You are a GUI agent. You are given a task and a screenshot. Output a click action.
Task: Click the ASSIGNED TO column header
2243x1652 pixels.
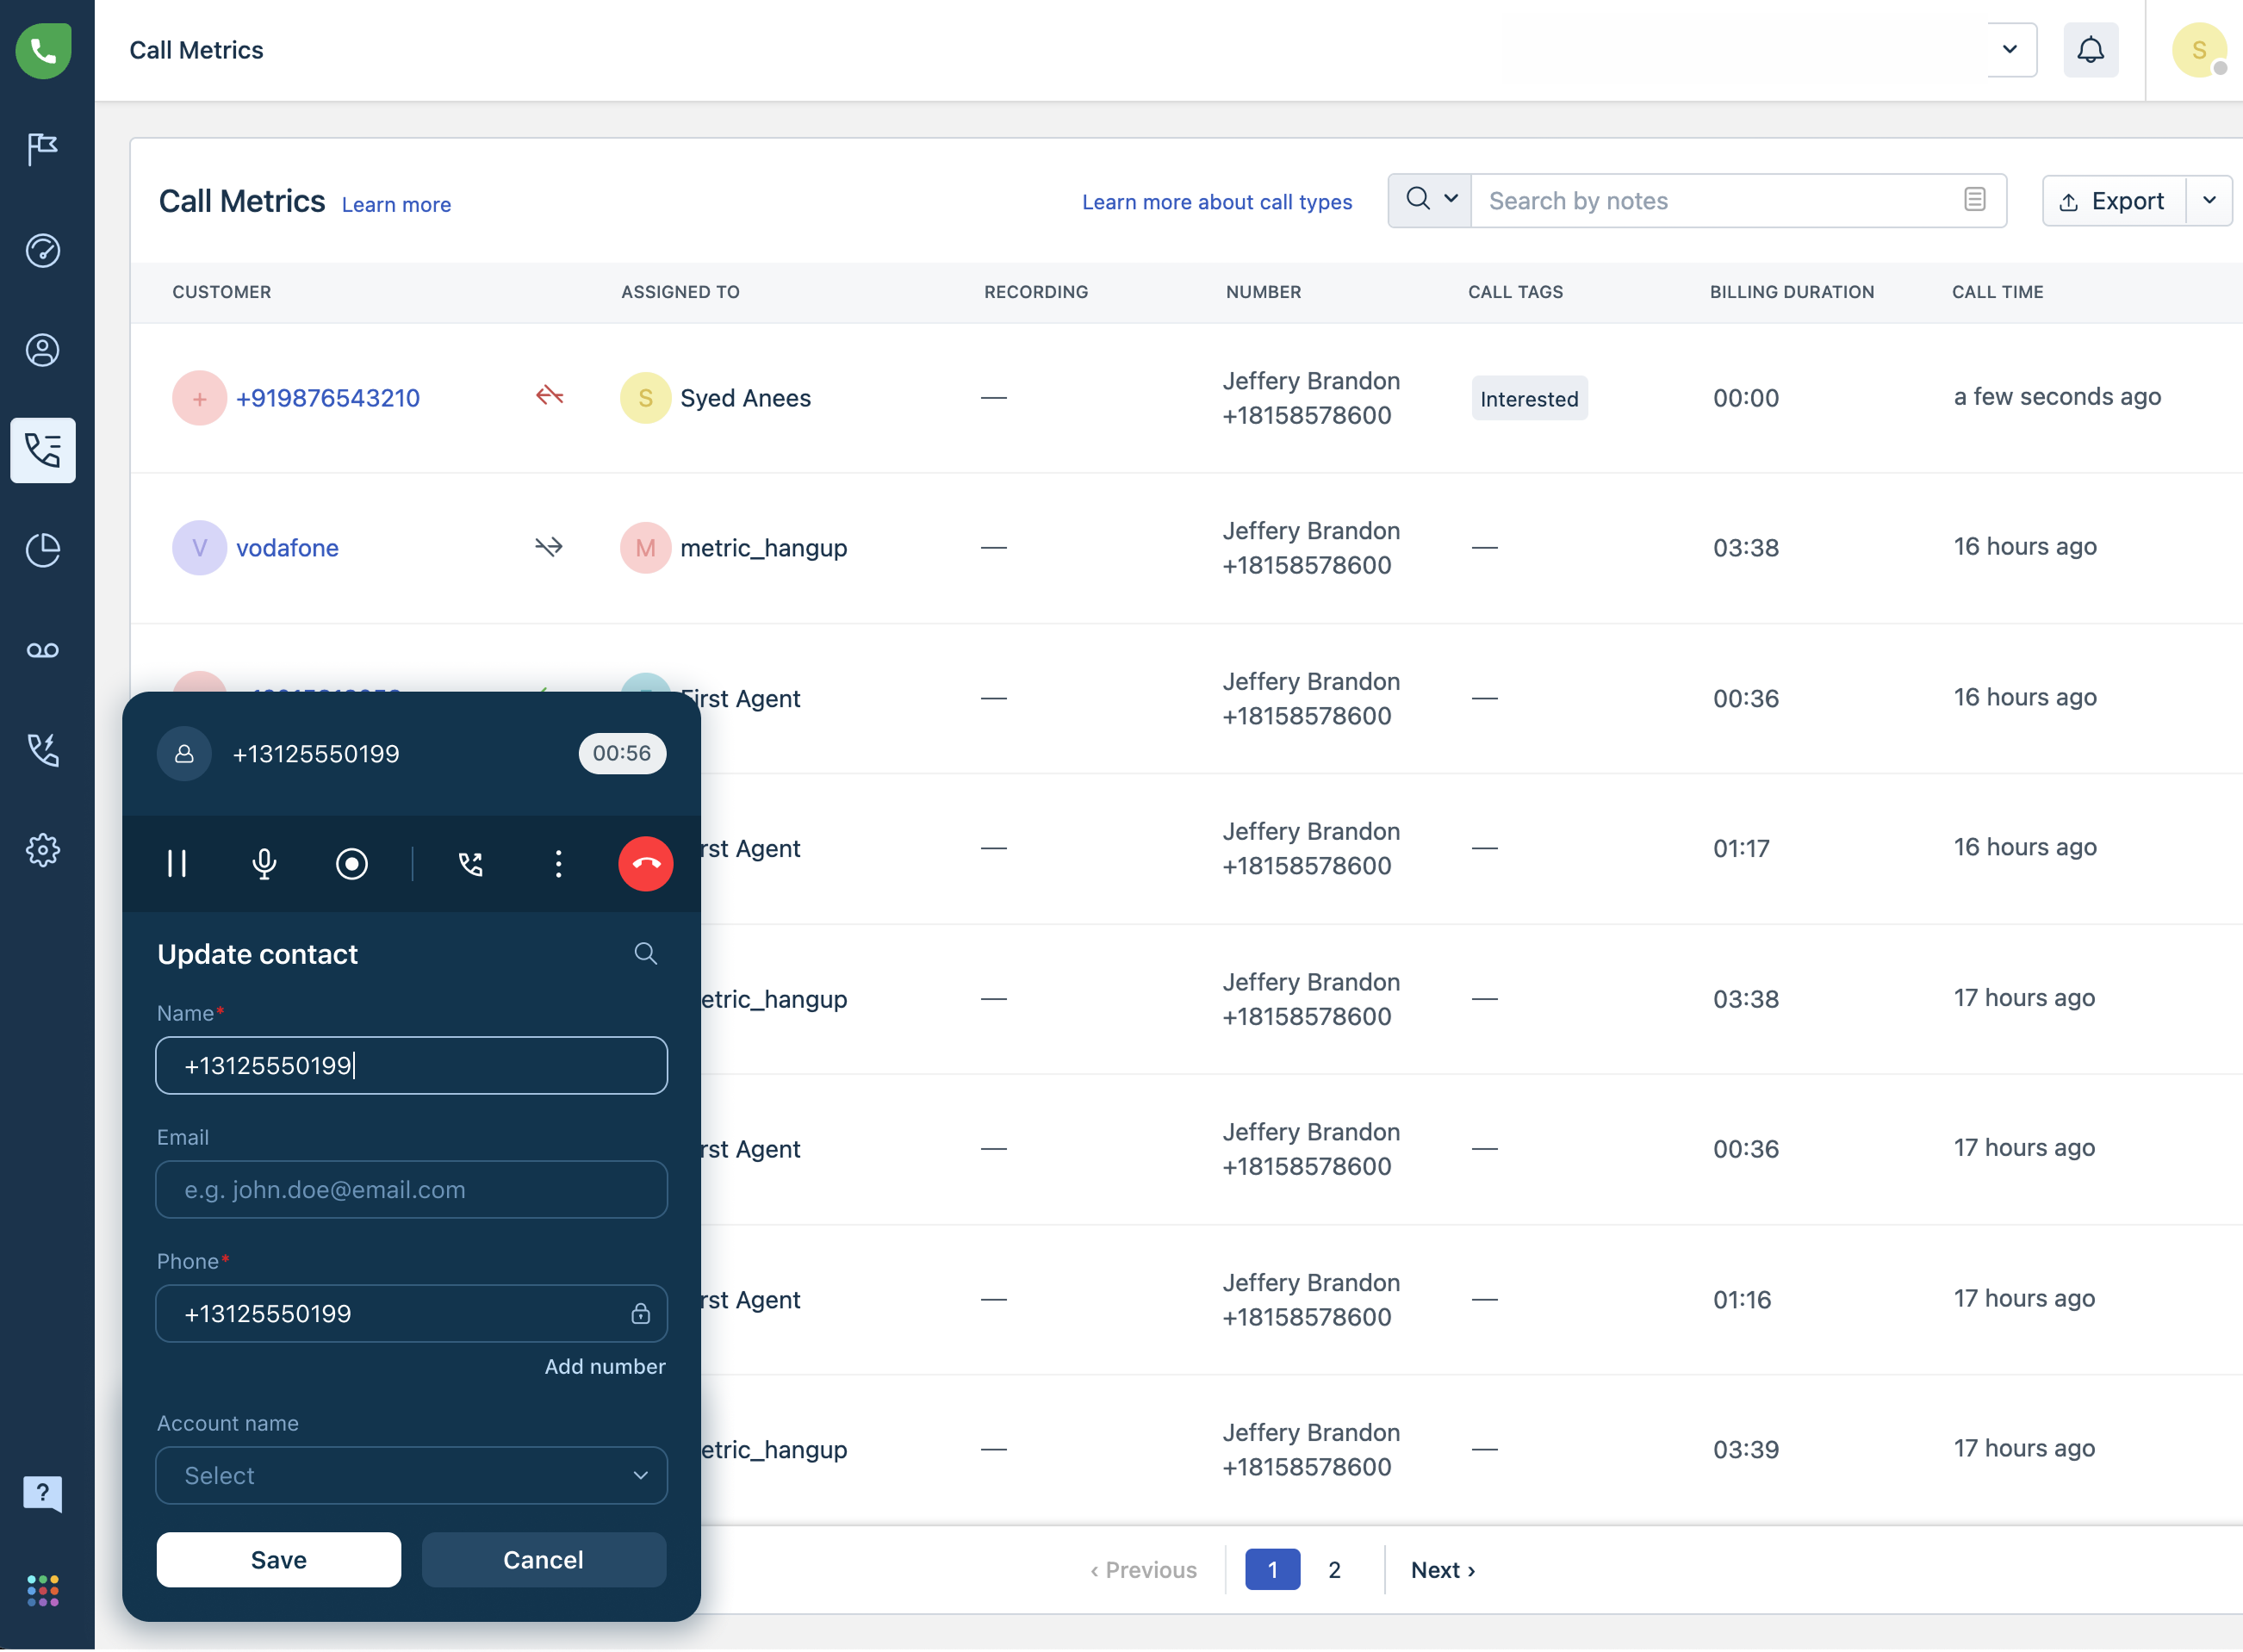(x=680, y=292)
